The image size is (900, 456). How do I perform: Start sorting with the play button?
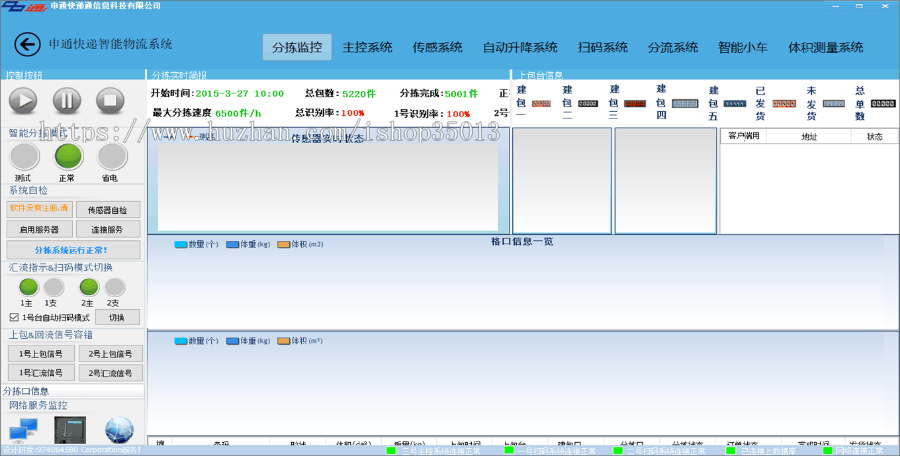[24, 101]
